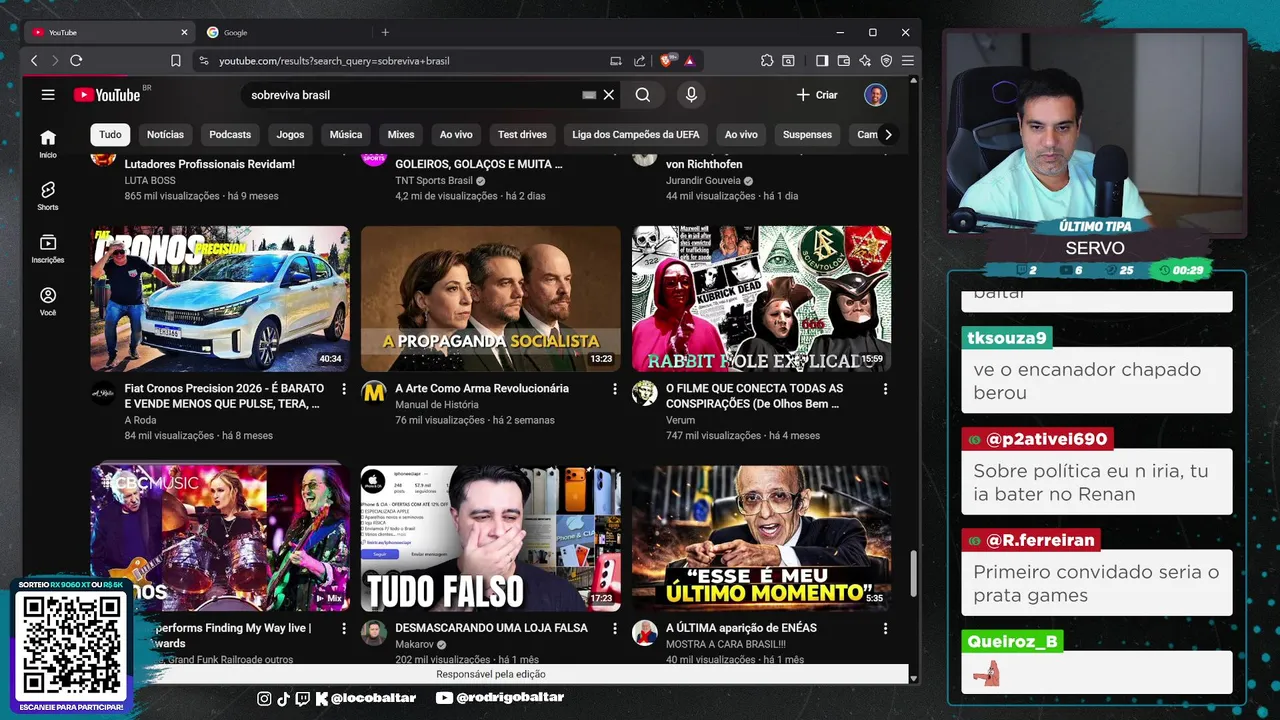This screenshot has width=1280, height=720.
Task: Clear the search query with the X
Action: pos(609,95)
